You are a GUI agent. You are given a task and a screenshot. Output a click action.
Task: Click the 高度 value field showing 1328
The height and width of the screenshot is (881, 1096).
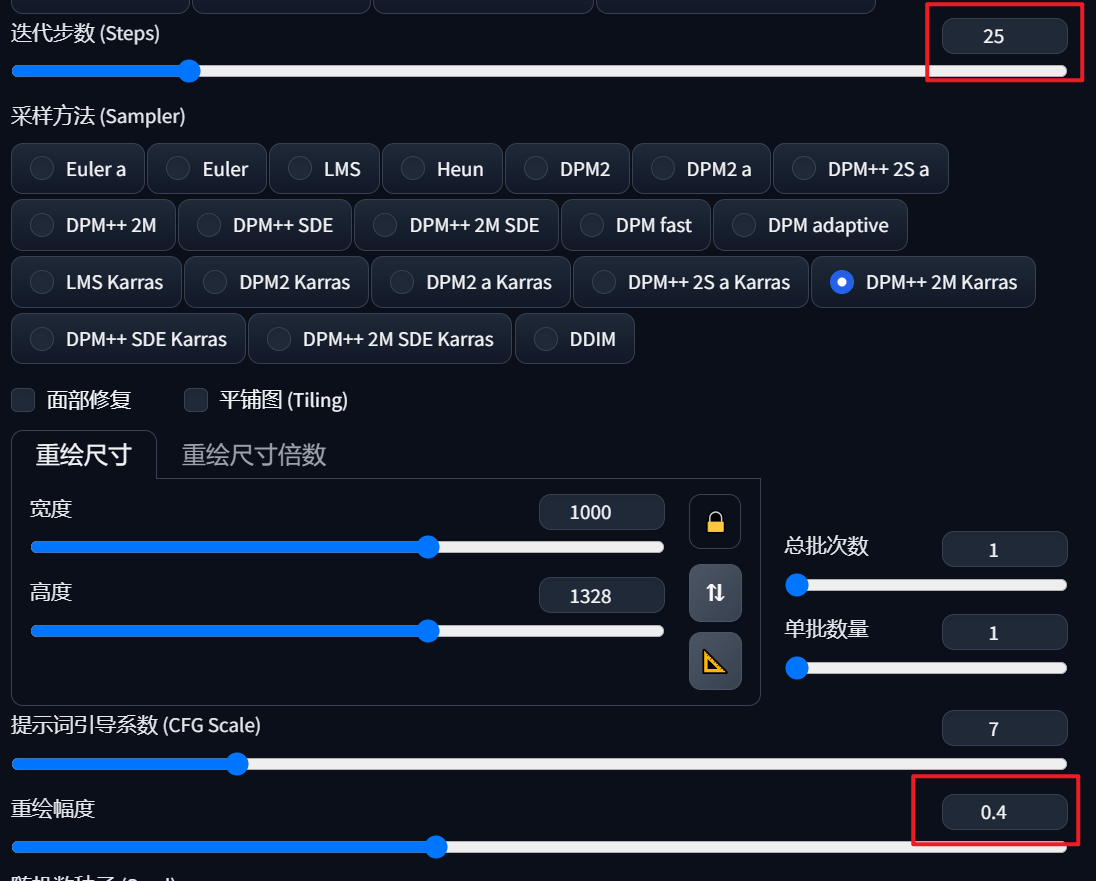click(602, 595)
